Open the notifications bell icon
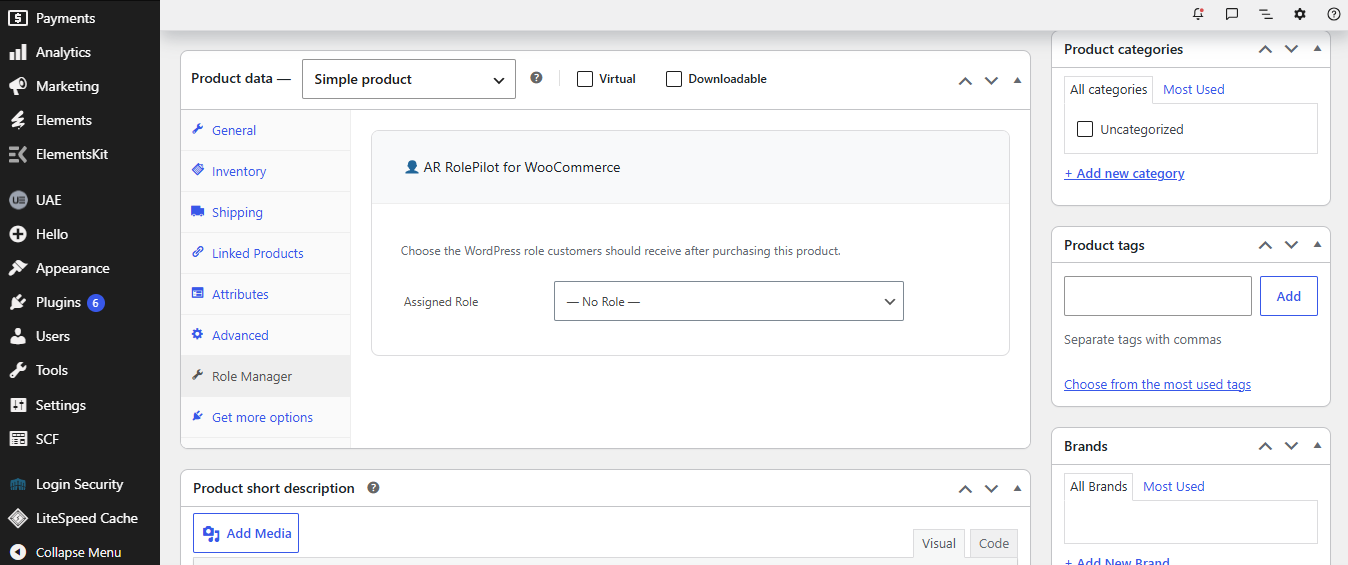 (x=1198, y=14)
